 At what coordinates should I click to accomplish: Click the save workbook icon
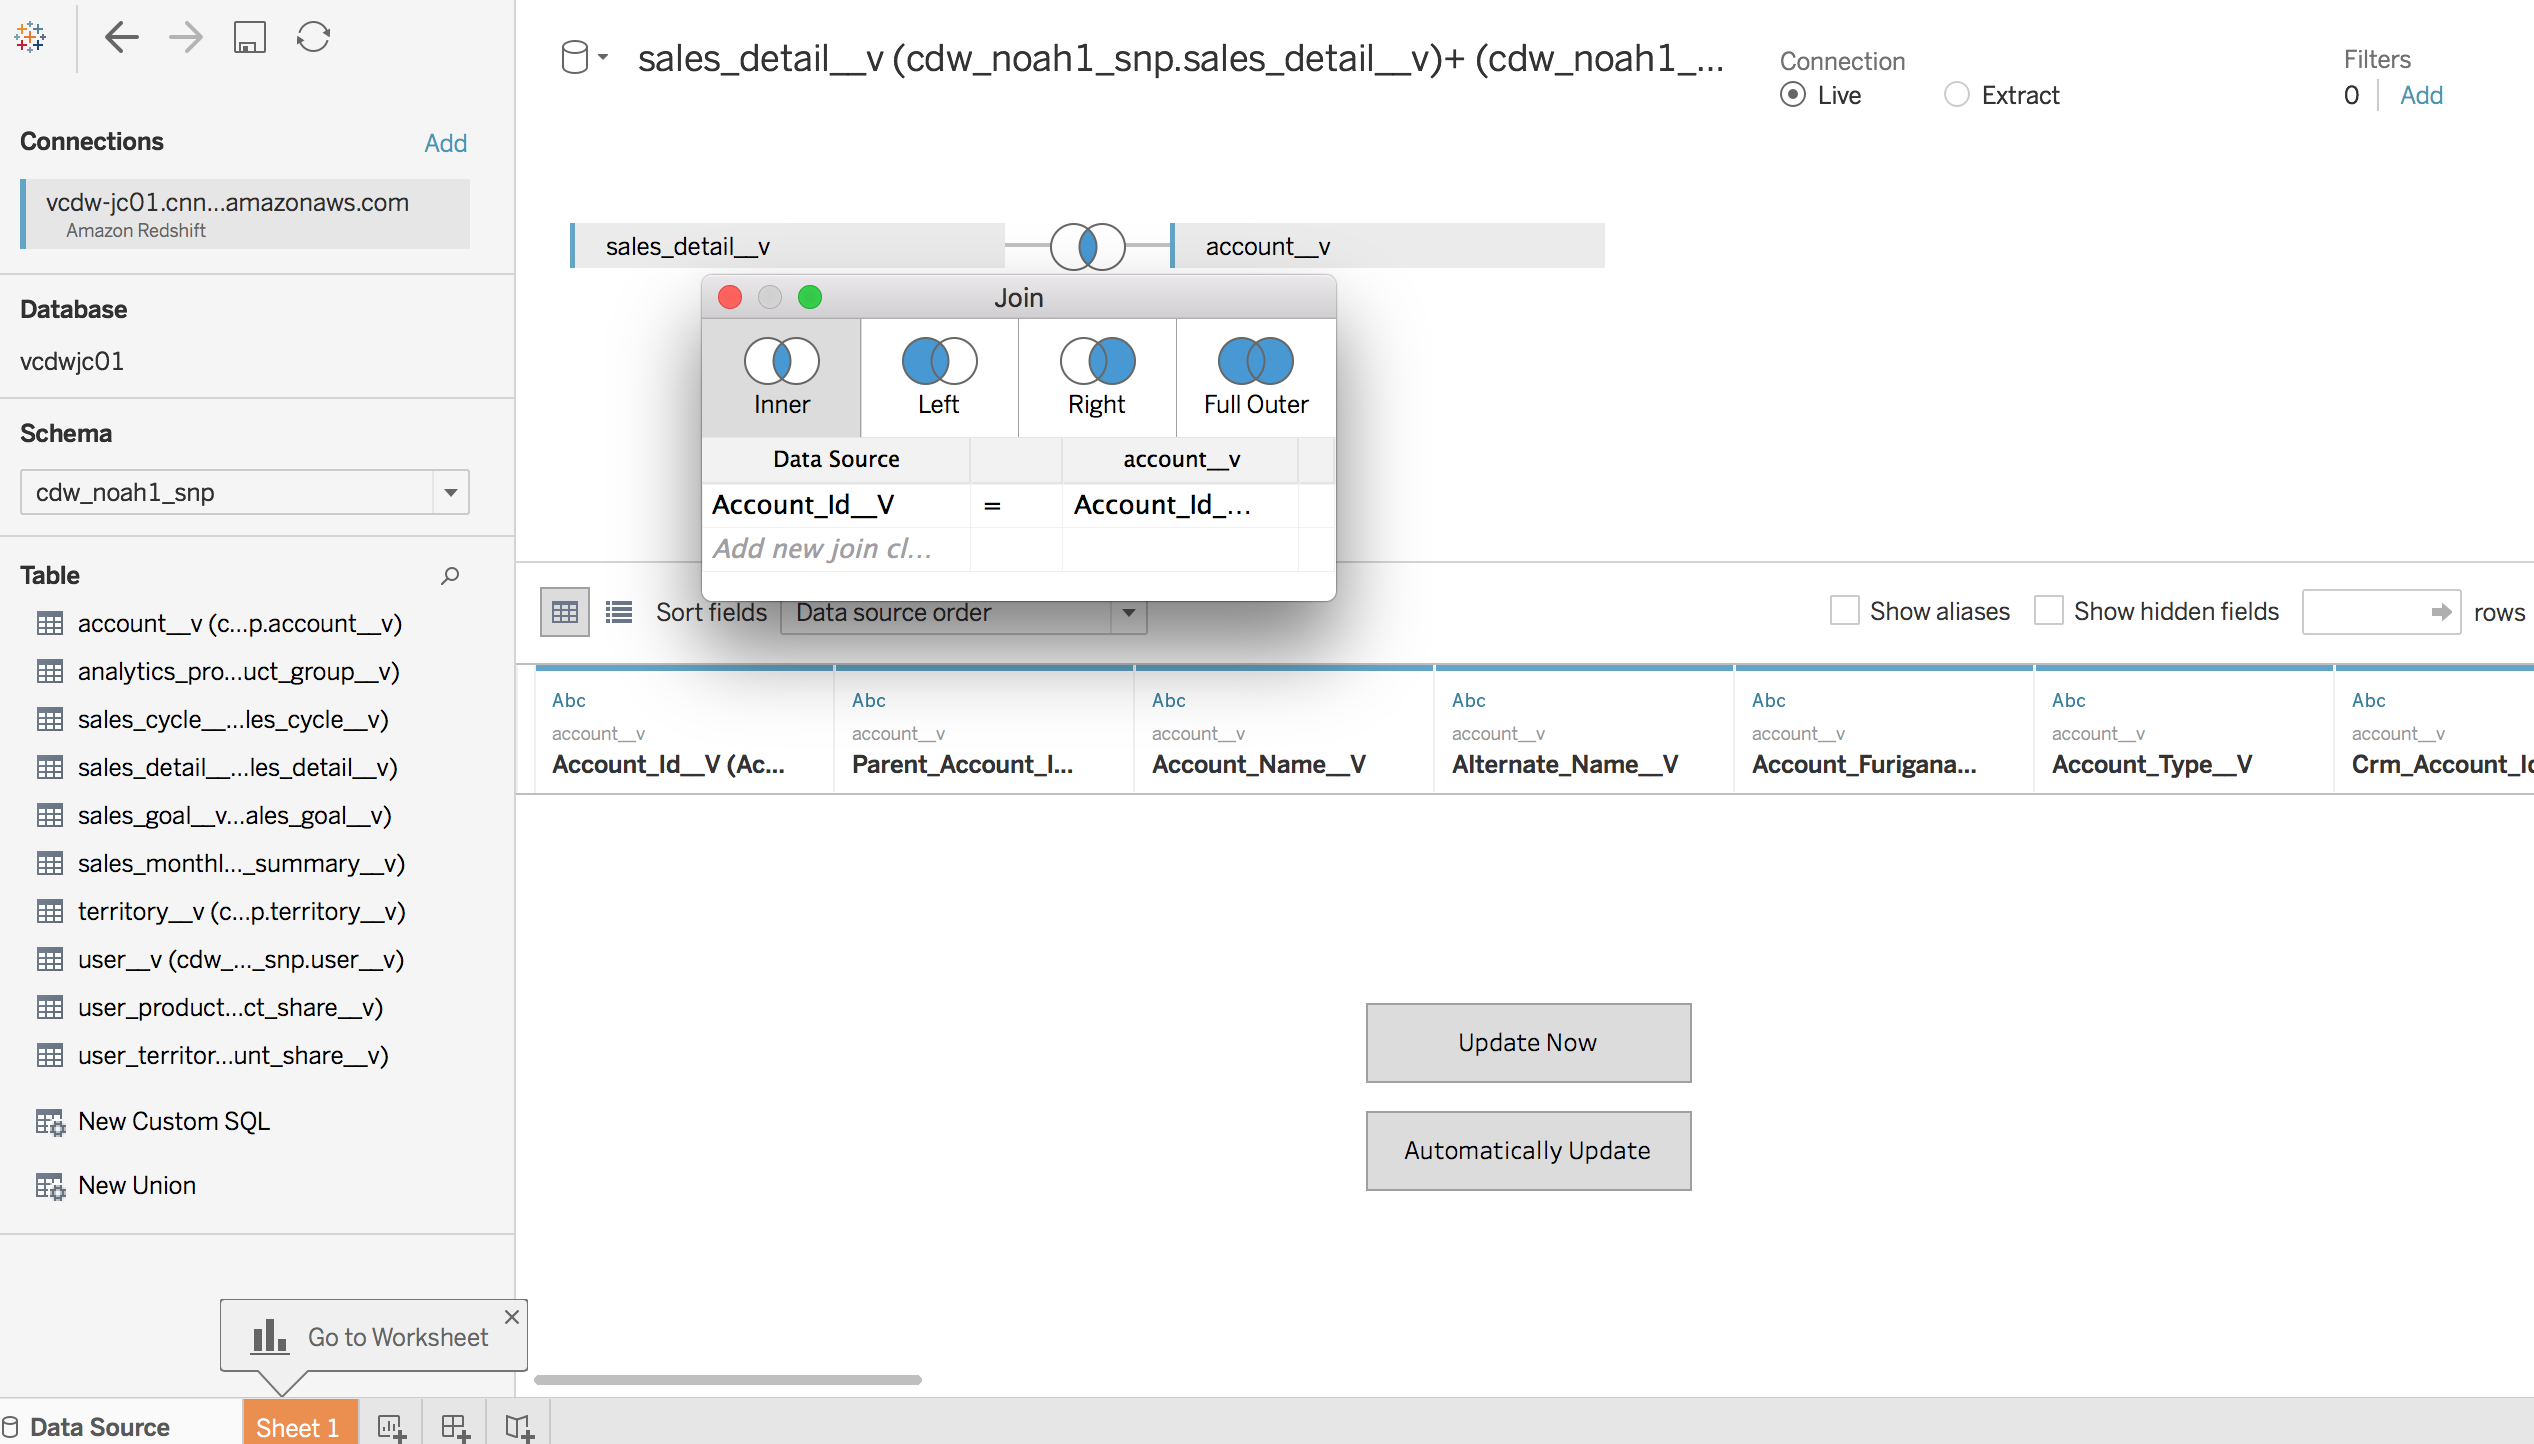click(249, 38)
